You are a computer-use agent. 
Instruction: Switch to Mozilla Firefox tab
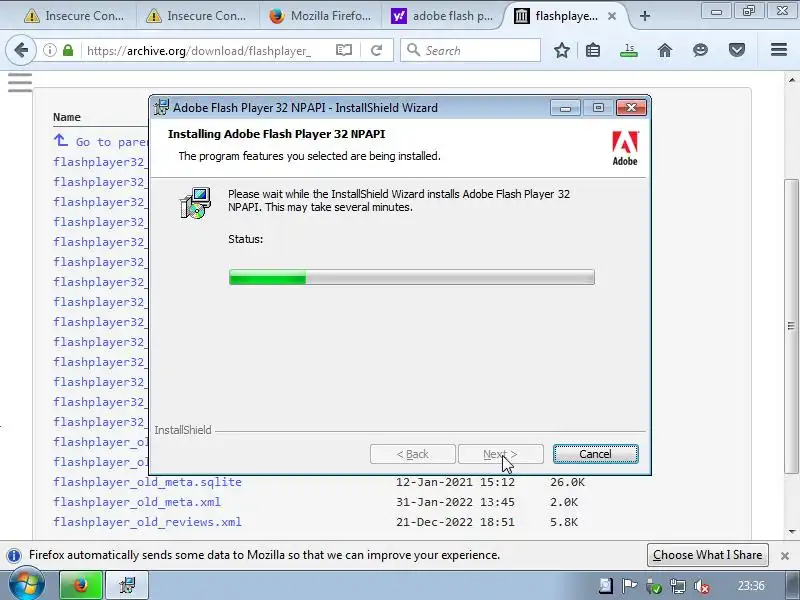(320, 16)
